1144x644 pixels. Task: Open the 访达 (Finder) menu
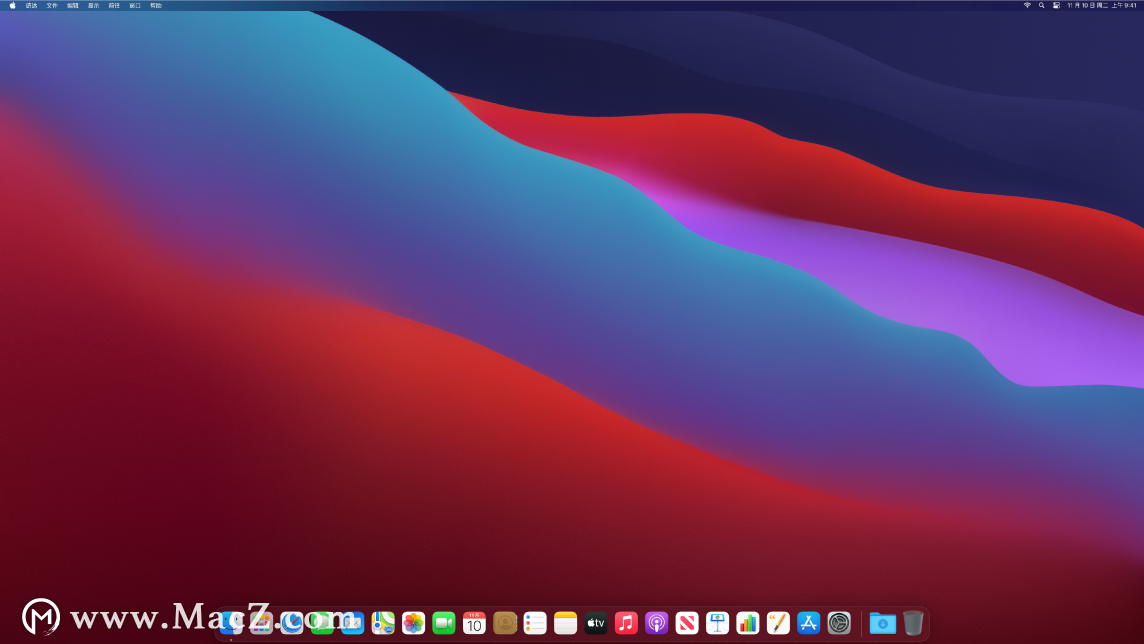(31, 5)
